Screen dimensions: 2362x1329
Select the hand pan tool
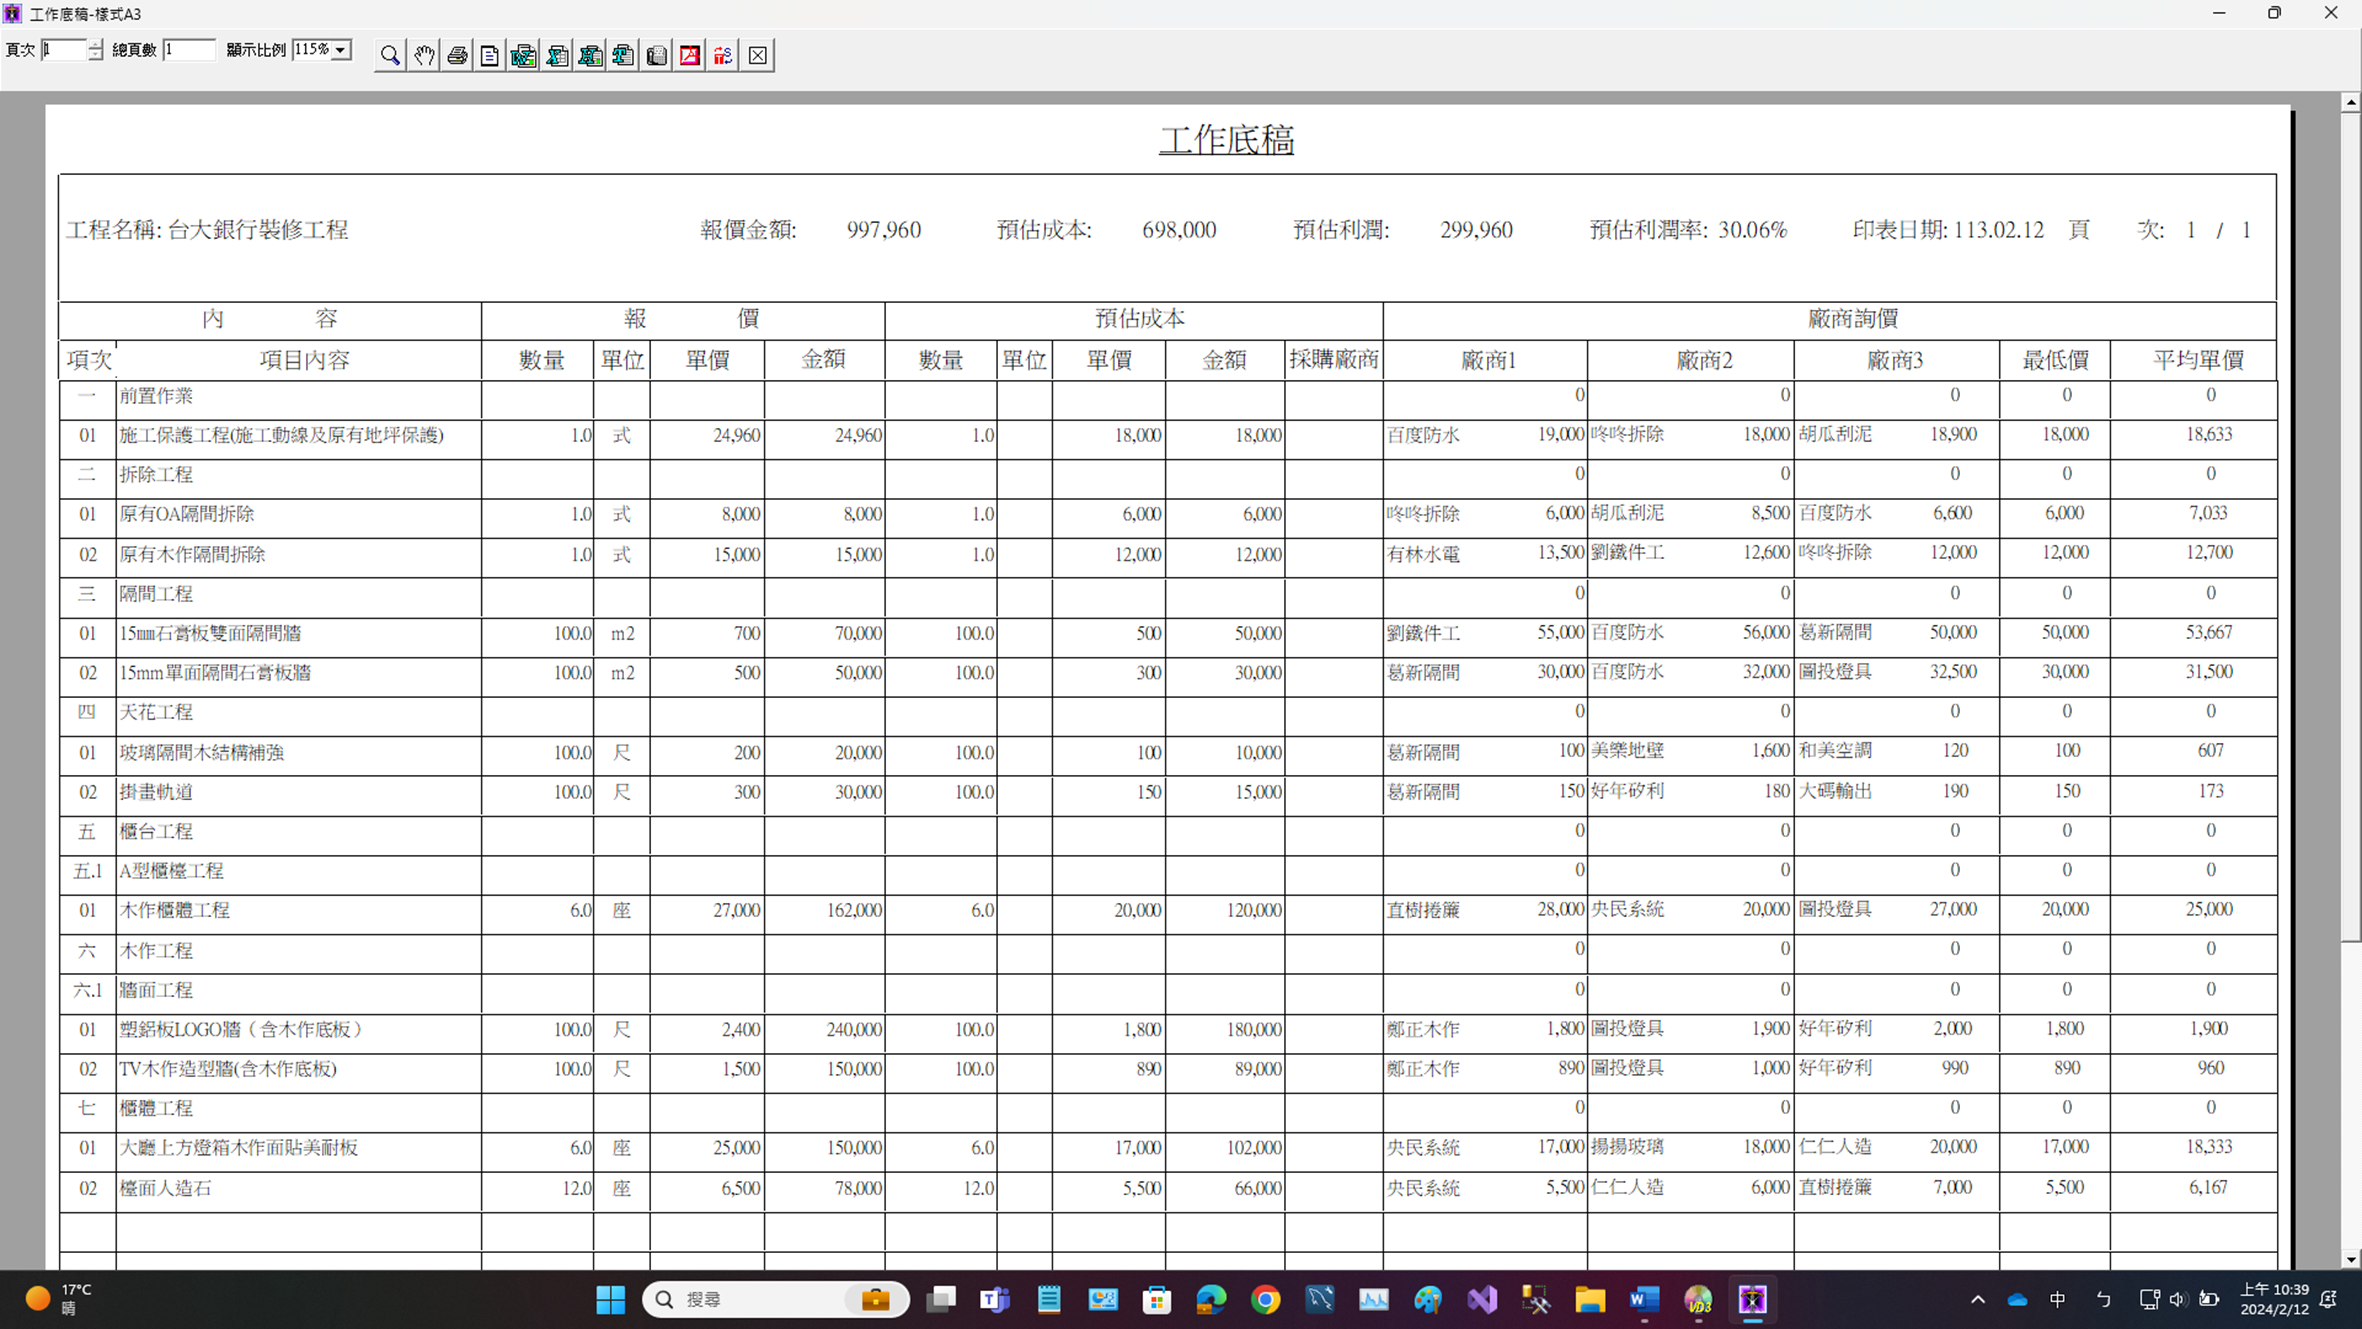pyautogui.click(x=424, y=55)
